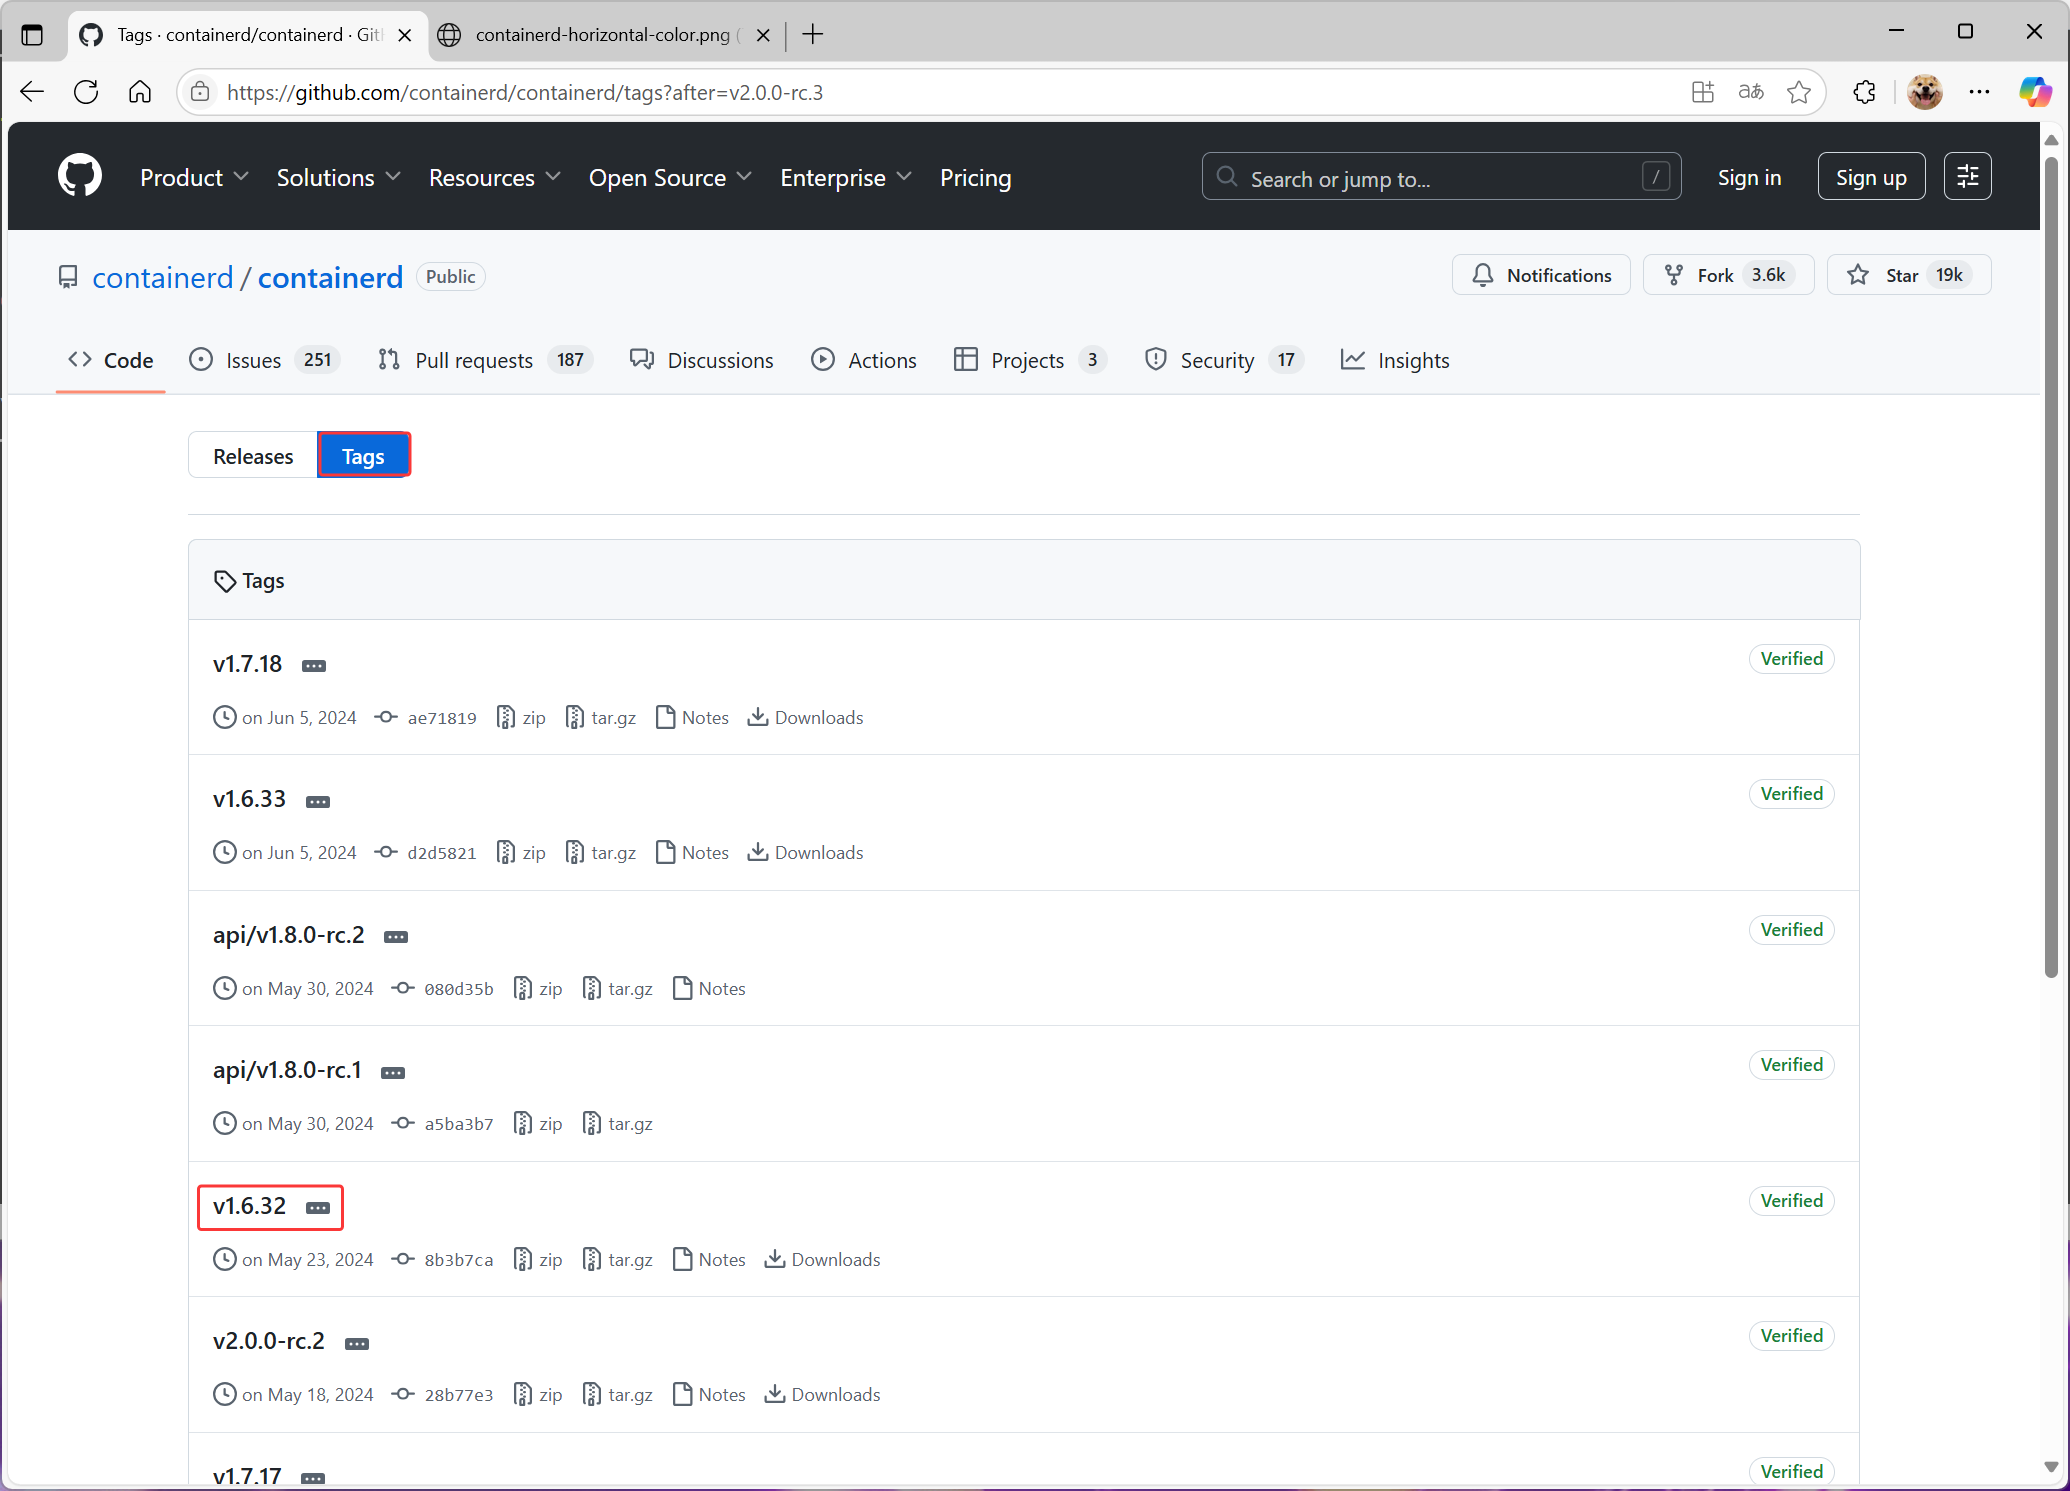Open the translate page option
Viewport: 2070px width, 1491px height.
(1751, 92)
